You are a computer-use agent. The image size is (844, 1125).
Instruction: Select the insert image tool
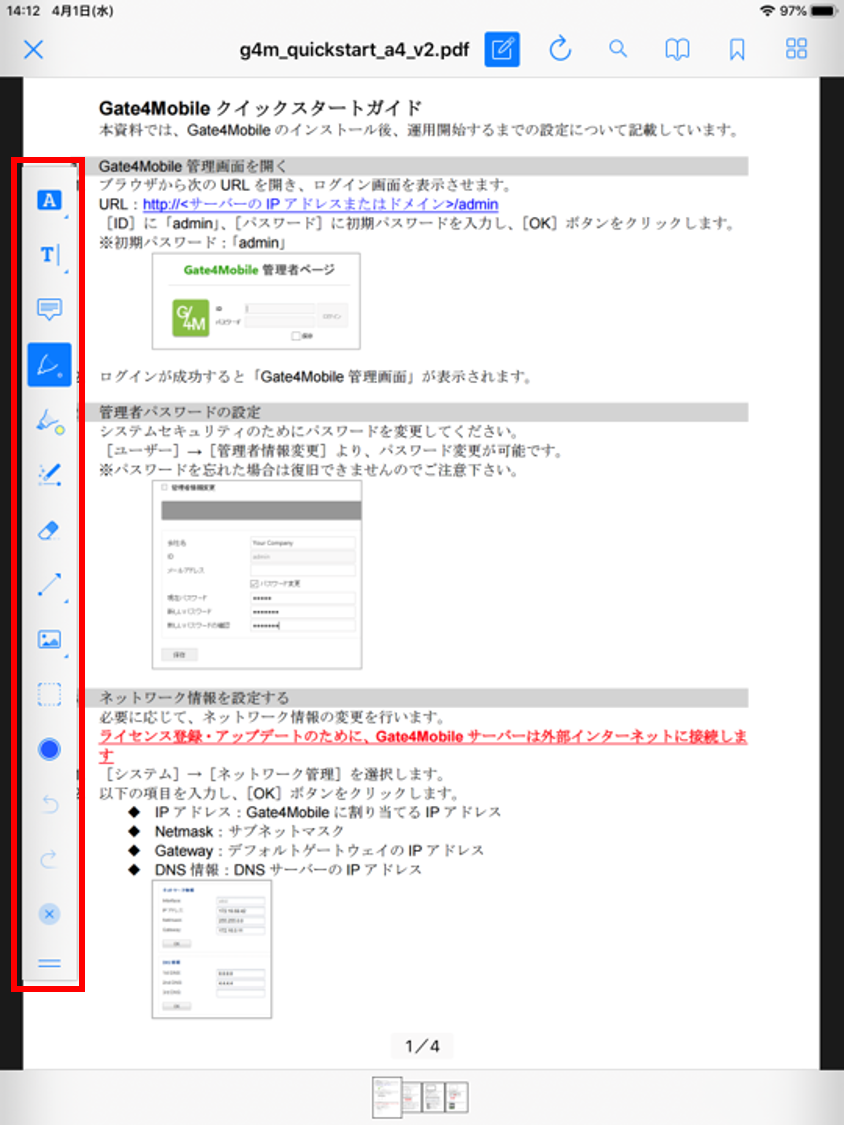point(49,639)
